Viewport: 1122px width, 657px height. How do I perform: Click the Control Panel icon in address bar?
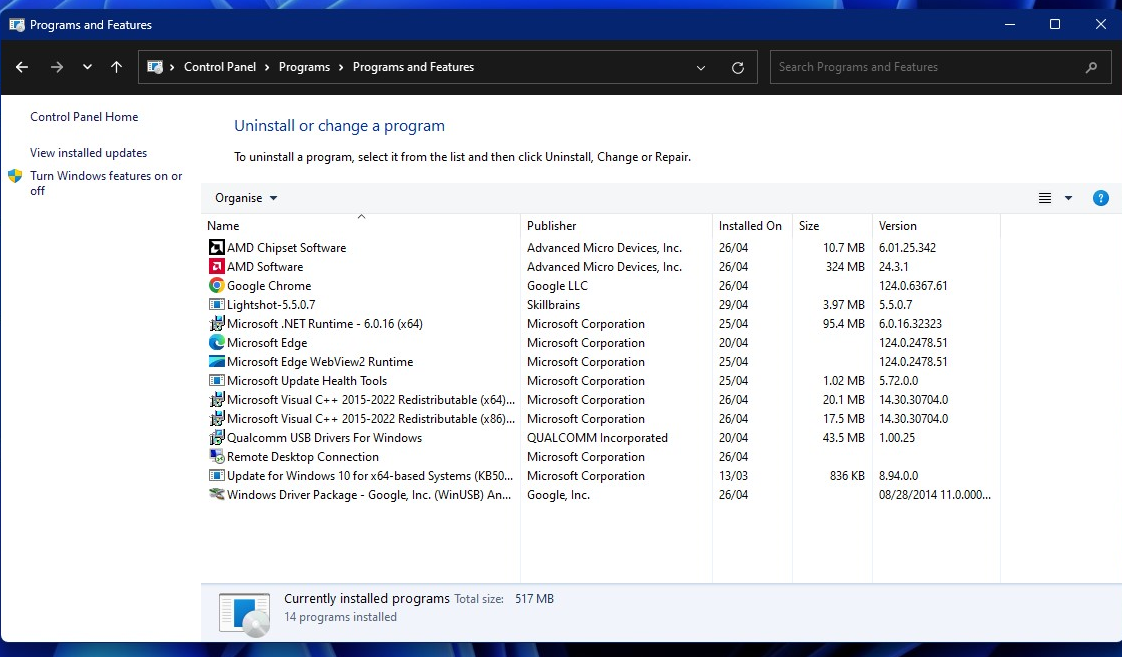point(155,67)
